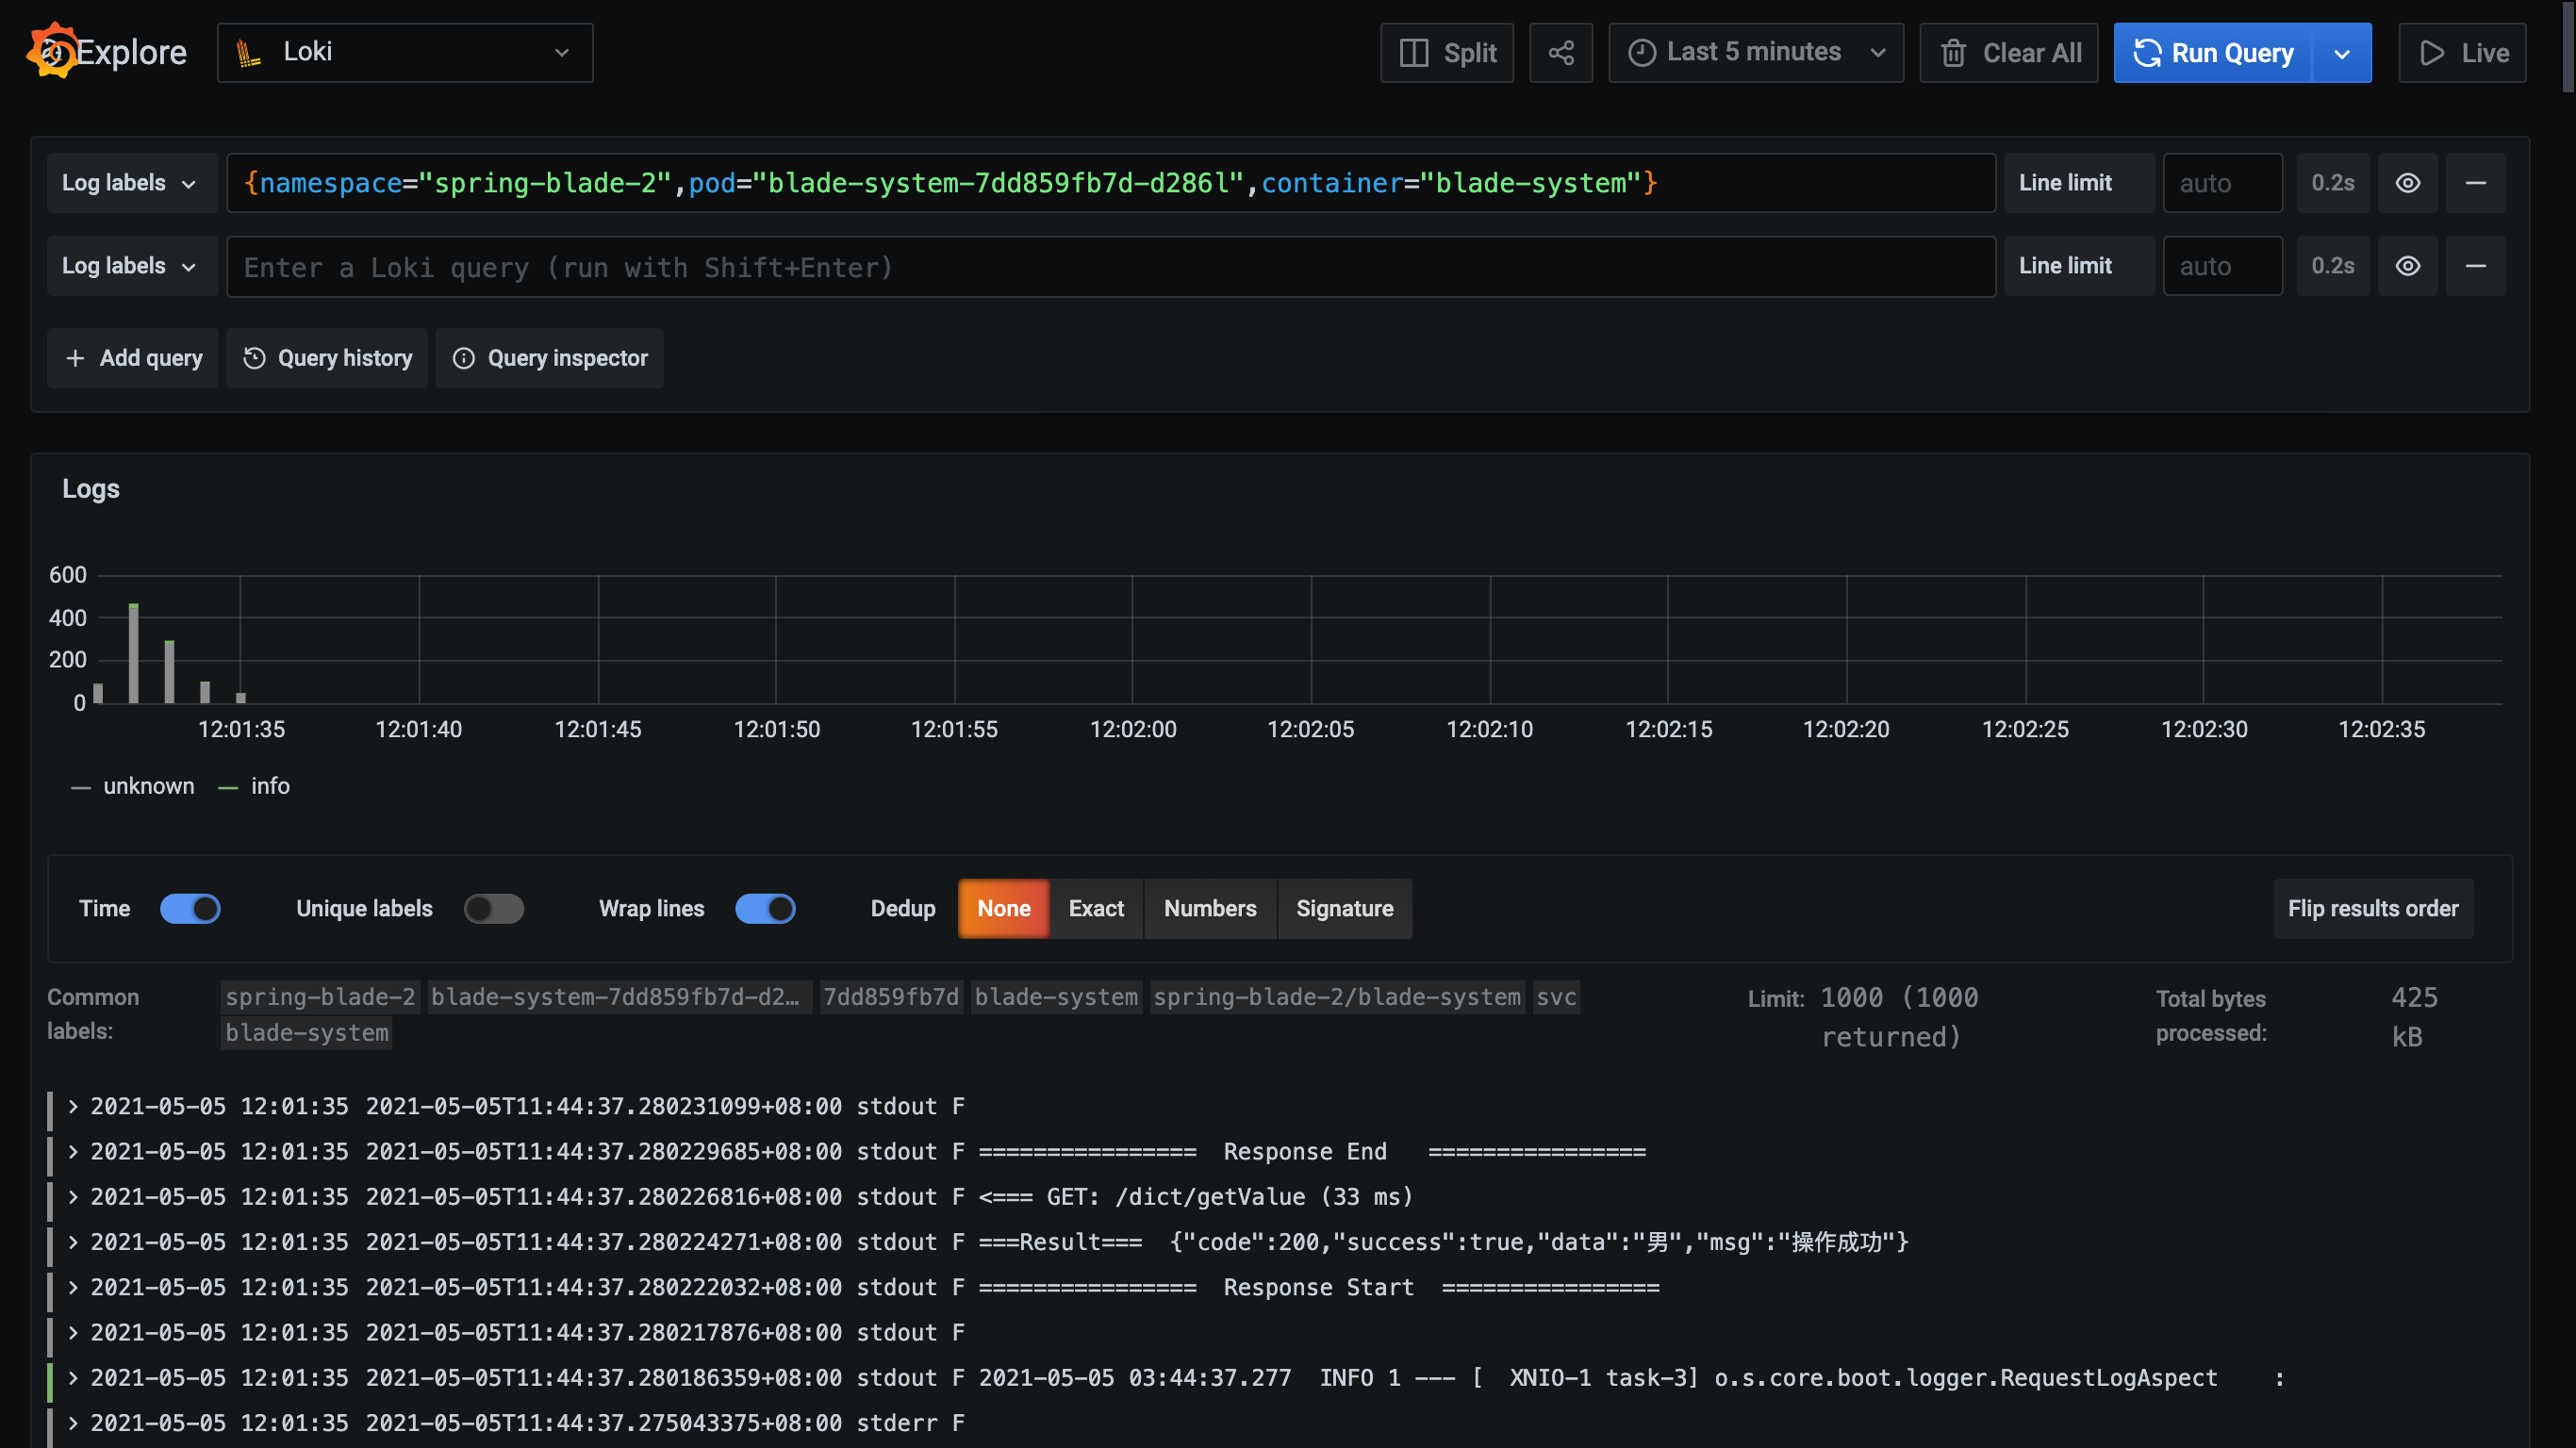
Task: Click the Explore page title
Action: click(x=131, y=52)
